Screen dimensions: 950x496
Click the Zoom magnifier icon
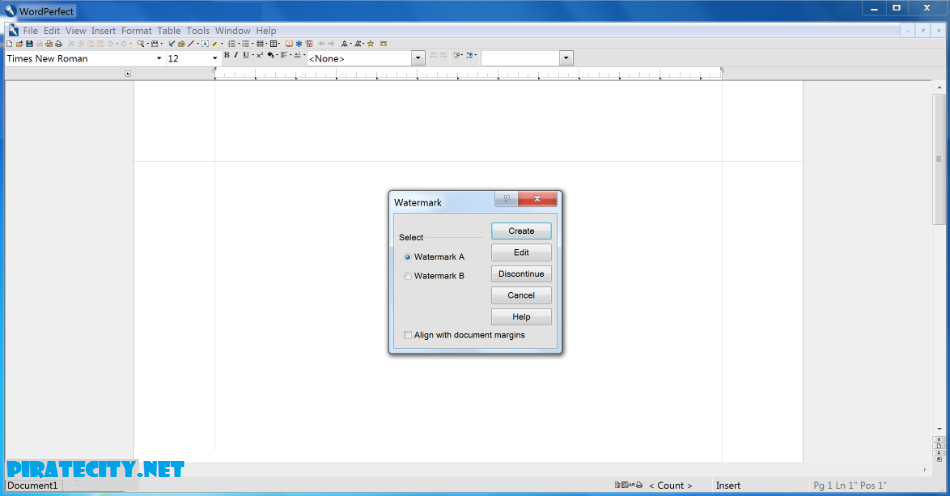point(141,44)
